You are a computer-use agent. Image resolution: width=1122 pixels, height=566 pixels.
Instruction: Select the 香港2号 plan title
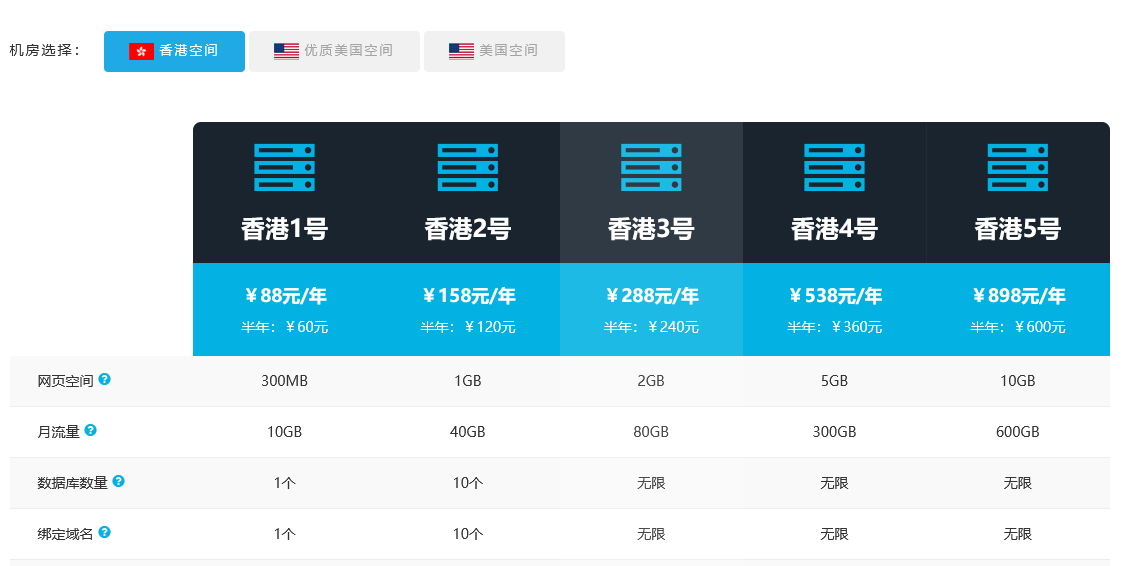468,229
